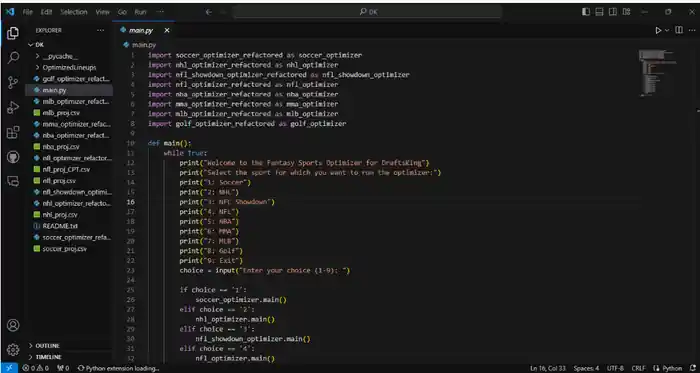Open the Run dropdown arrow next to play button
700x373 pixels.
click(667, 30)
